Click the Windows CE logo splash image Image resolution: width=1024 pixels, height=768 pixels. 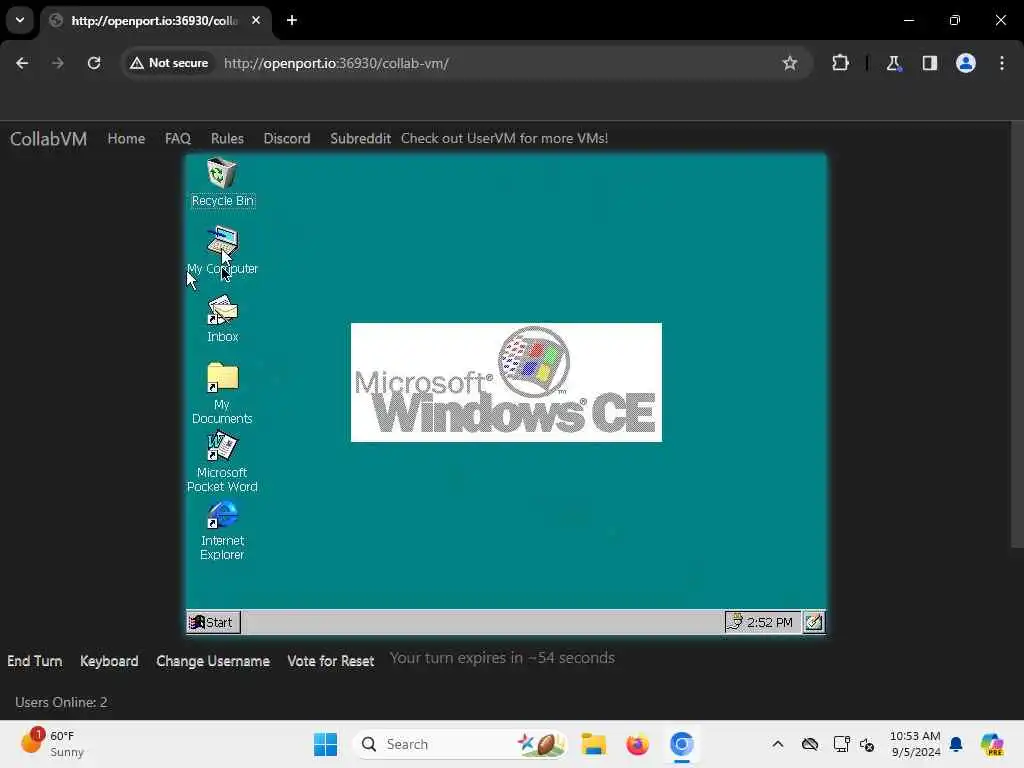point(506,382)
